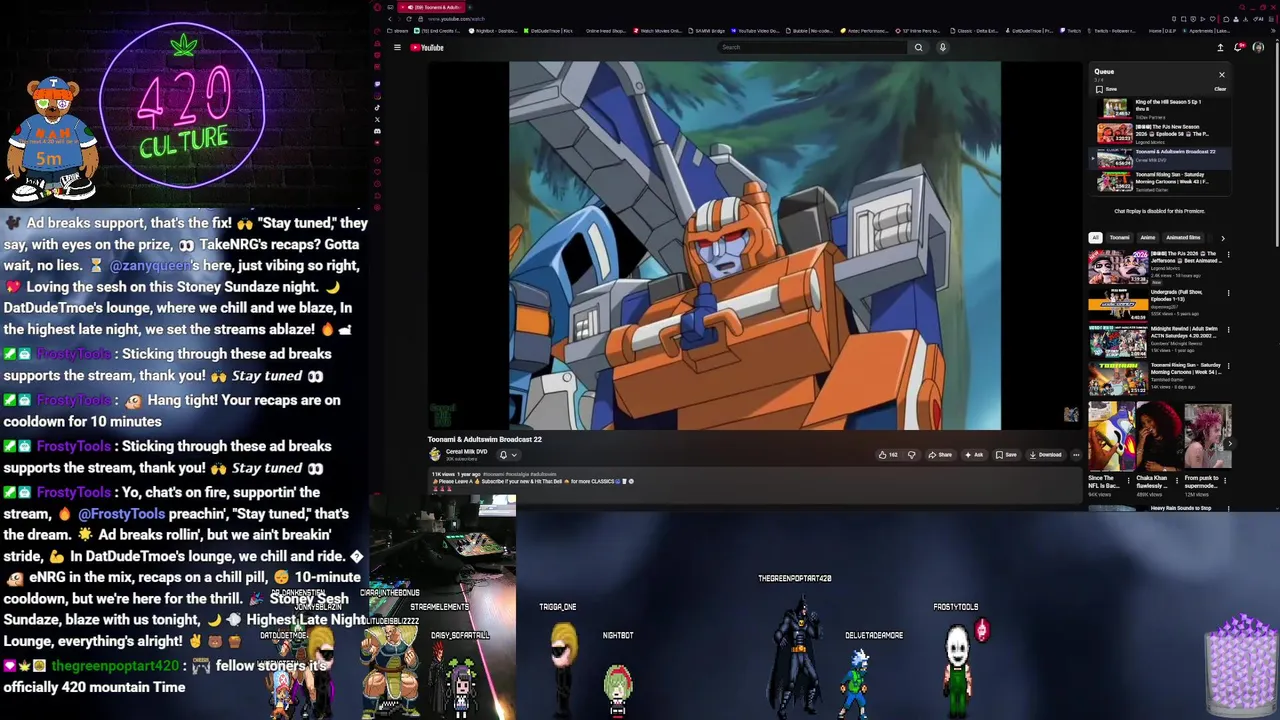Open the three-dot more actions under video
This screenshot has width=1280, height=720.
(x=1076, y=455)
